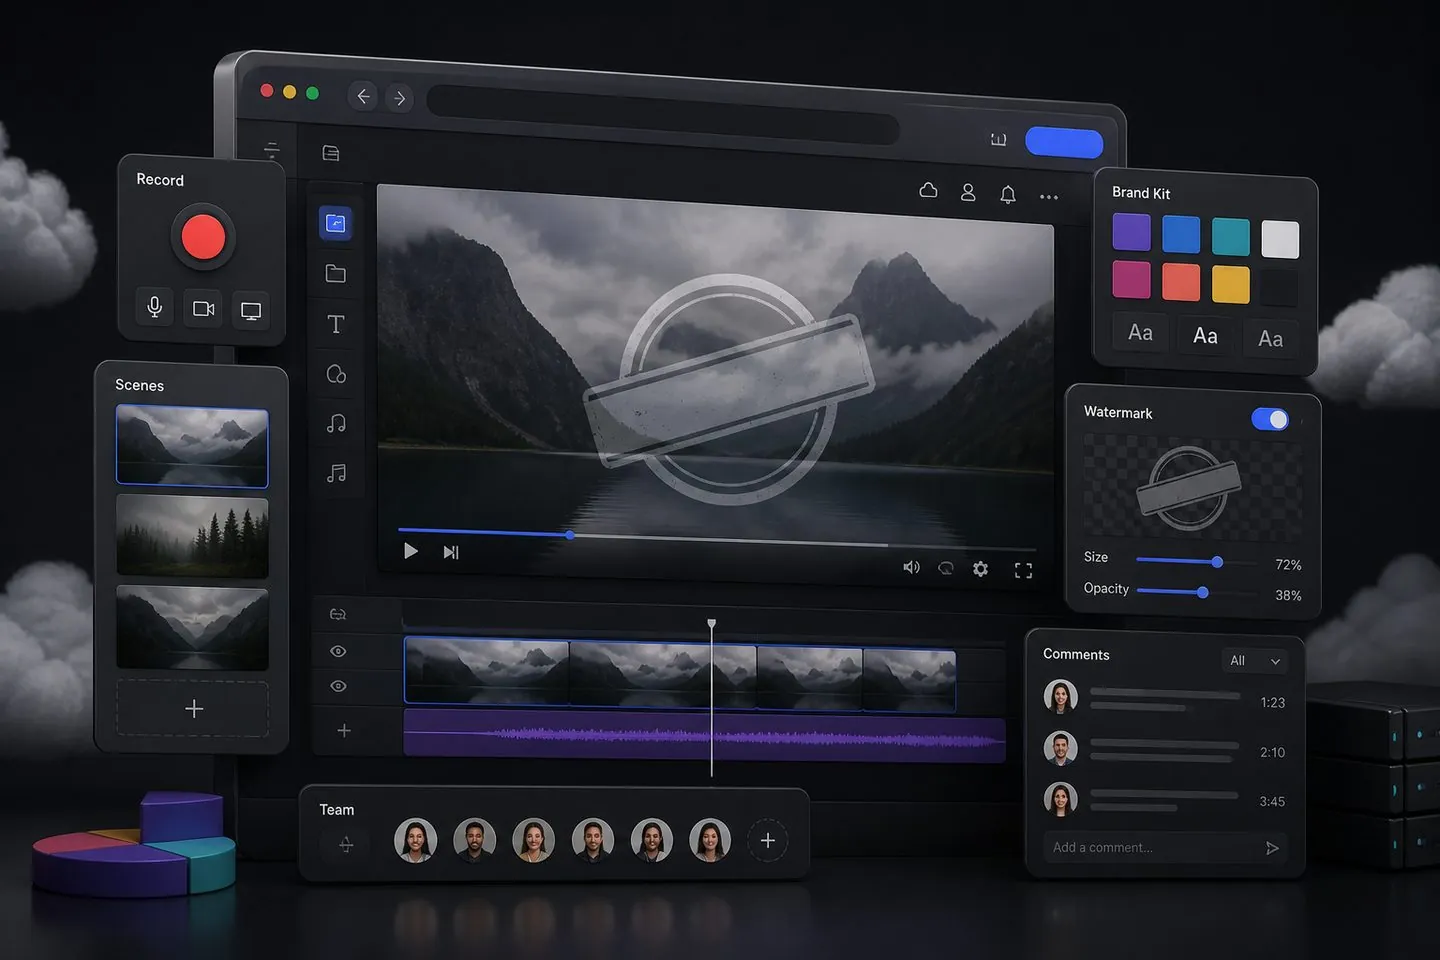Mute the video volume
Viewport: 1440px width, 960px height.
(911, 567)
